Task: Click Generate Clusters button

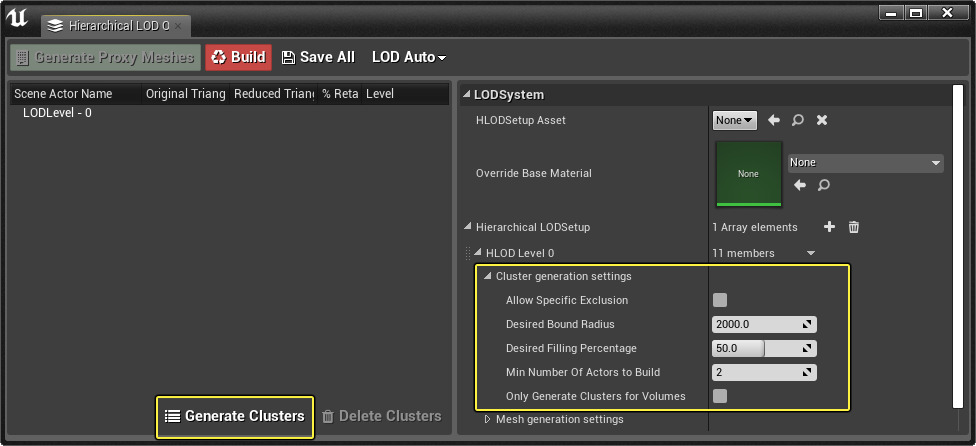Action: 235,416
